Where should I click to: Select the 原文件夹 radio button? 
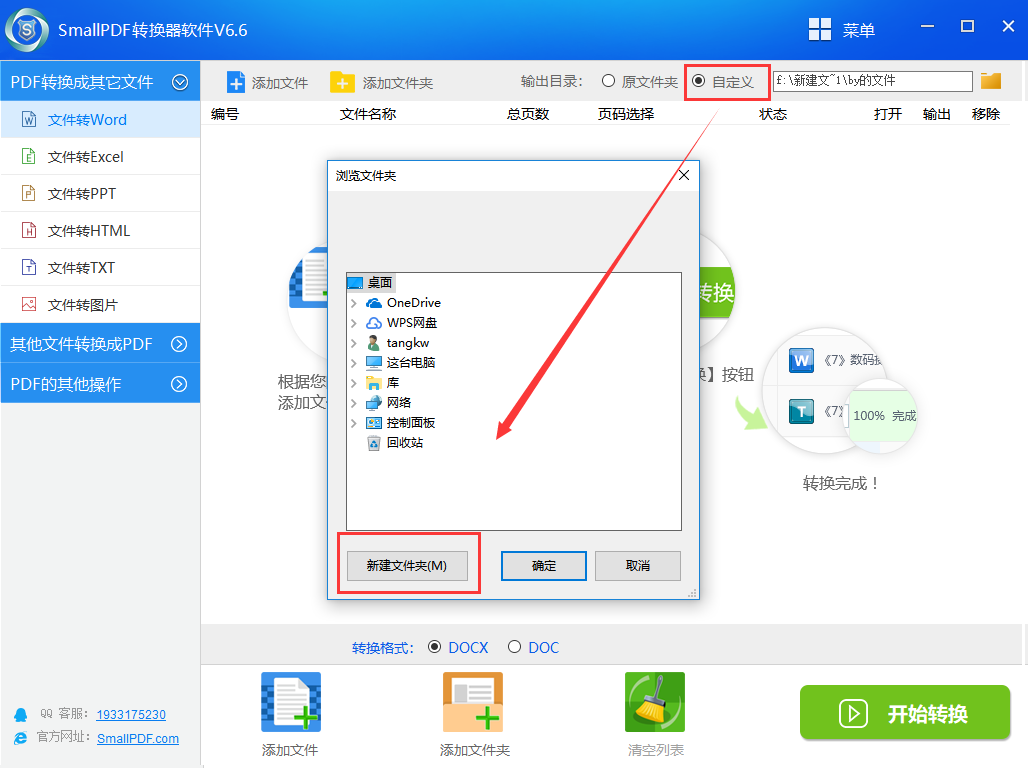pos(608,81)
